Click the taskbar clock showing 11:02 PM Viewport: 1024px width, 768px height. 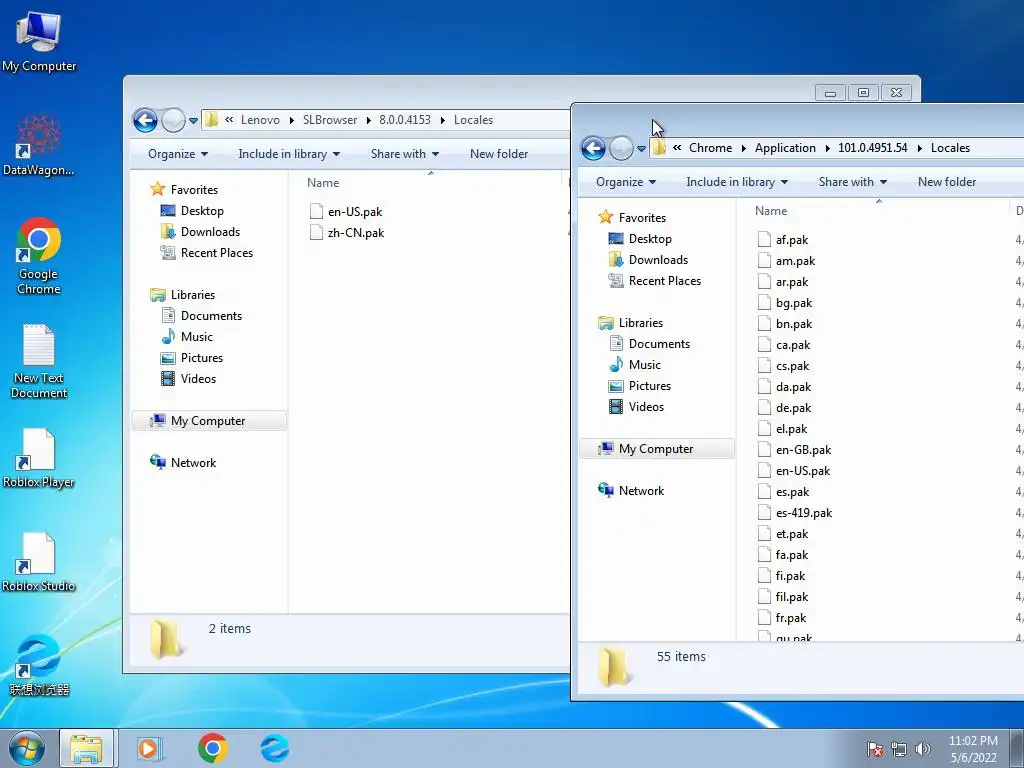coord(973,749)
